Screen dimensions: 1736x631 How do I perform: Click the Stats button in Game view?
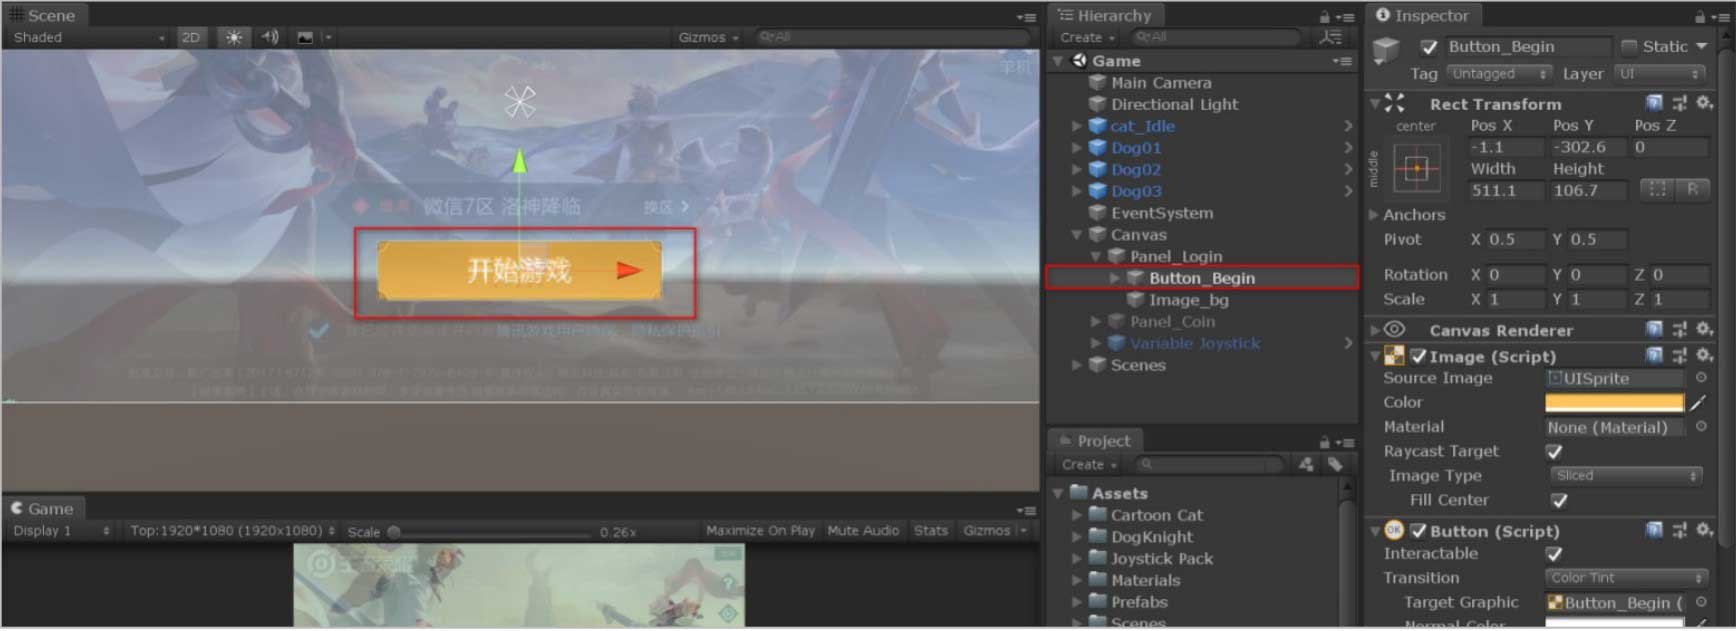pos(930,531)
